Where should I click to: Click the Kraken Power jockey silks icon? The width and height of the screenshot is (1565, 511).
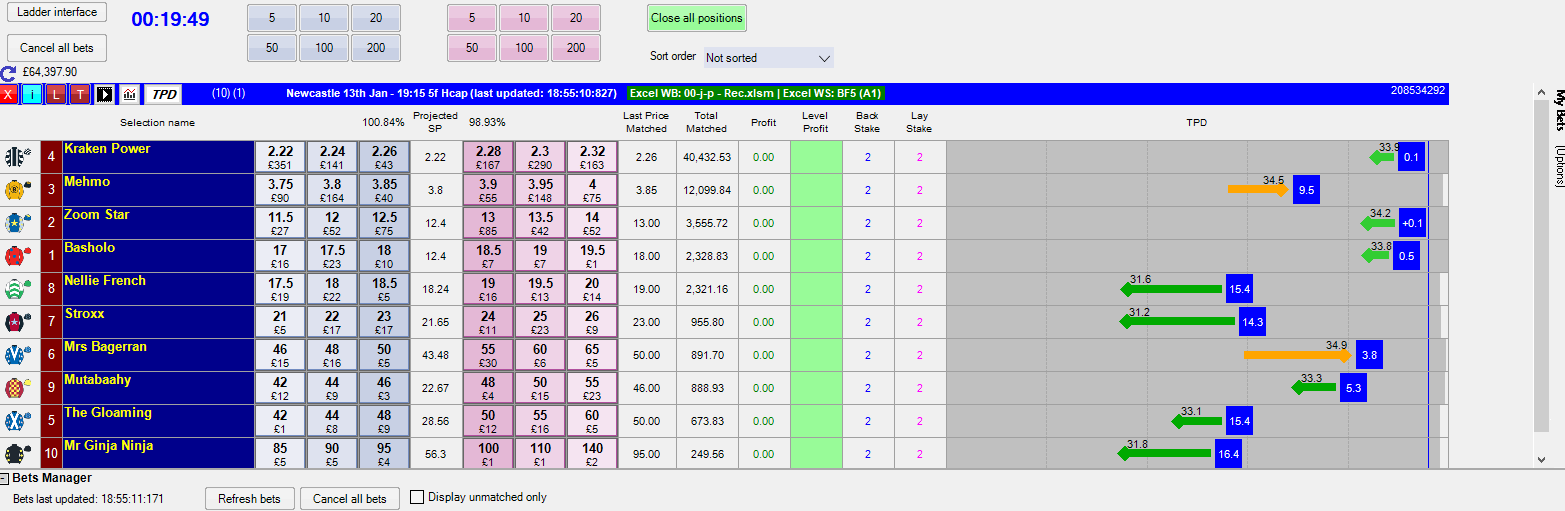click(x=15, y=157)
